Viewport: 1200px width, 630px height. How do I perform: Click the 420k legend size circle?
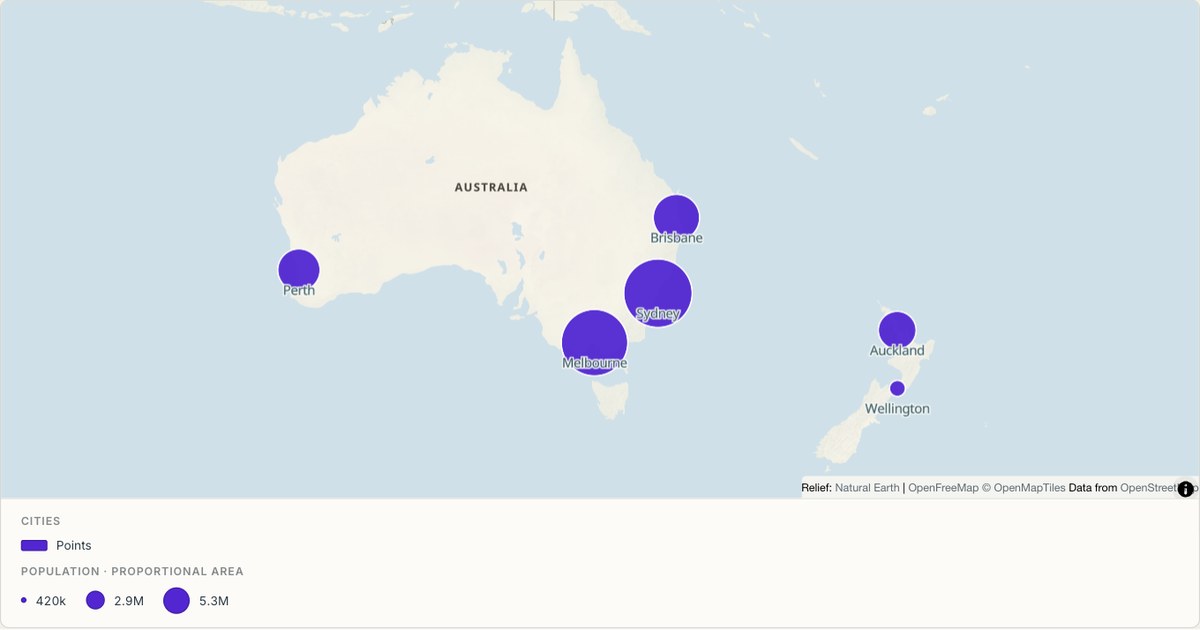click(23, 601)
